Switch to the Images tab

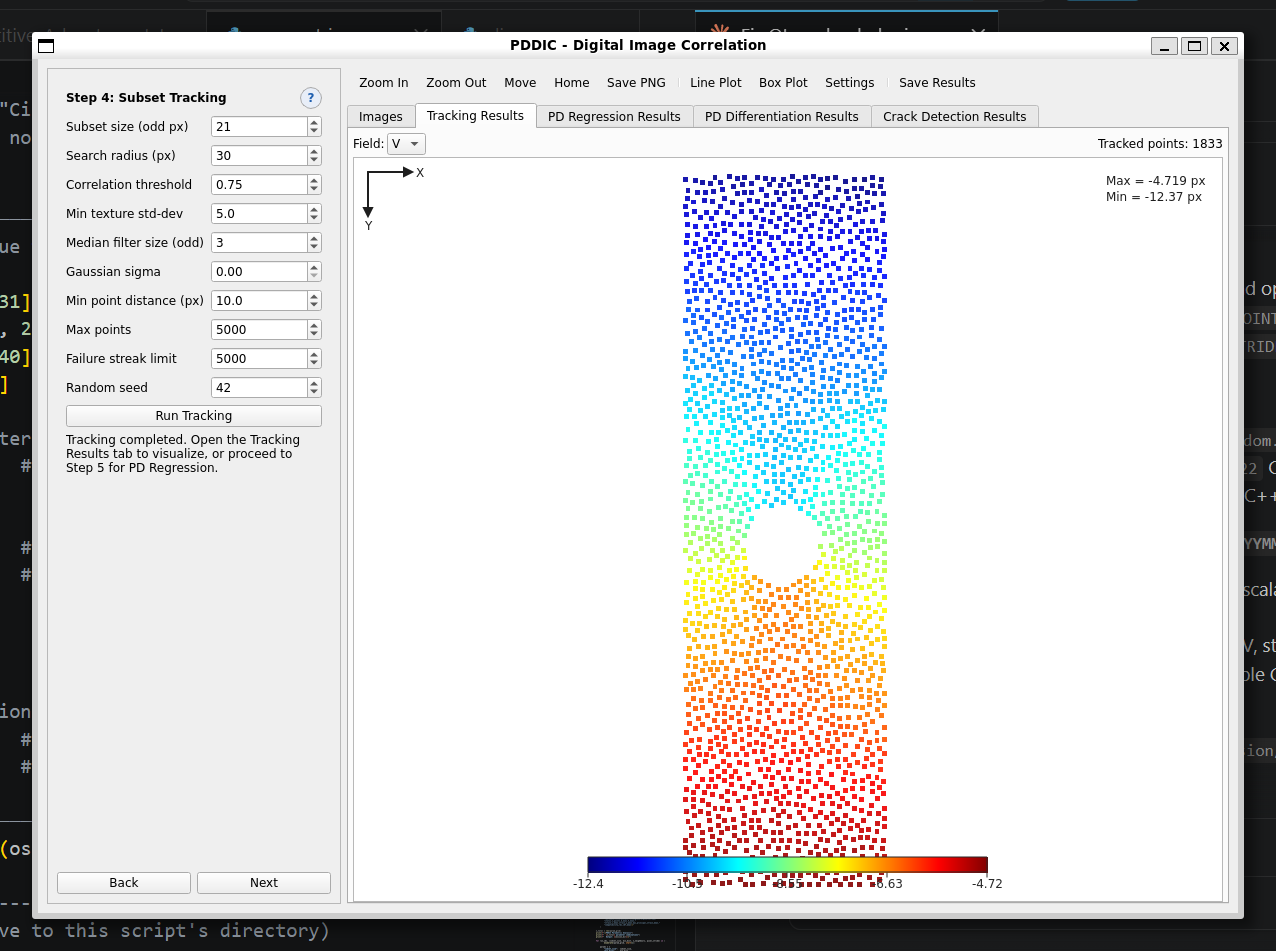[x=381, y=117]
